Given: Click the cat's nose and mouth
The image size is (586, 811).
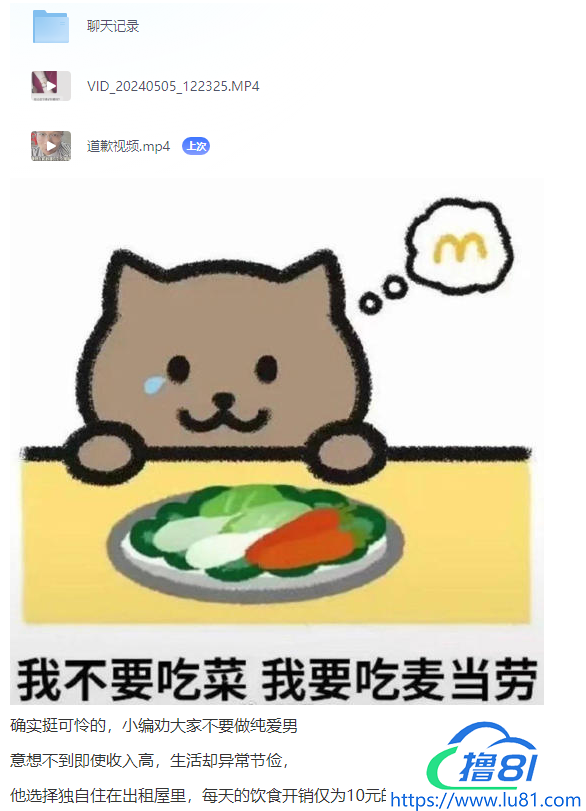Looking at the screenshot, I should [223, 413].
